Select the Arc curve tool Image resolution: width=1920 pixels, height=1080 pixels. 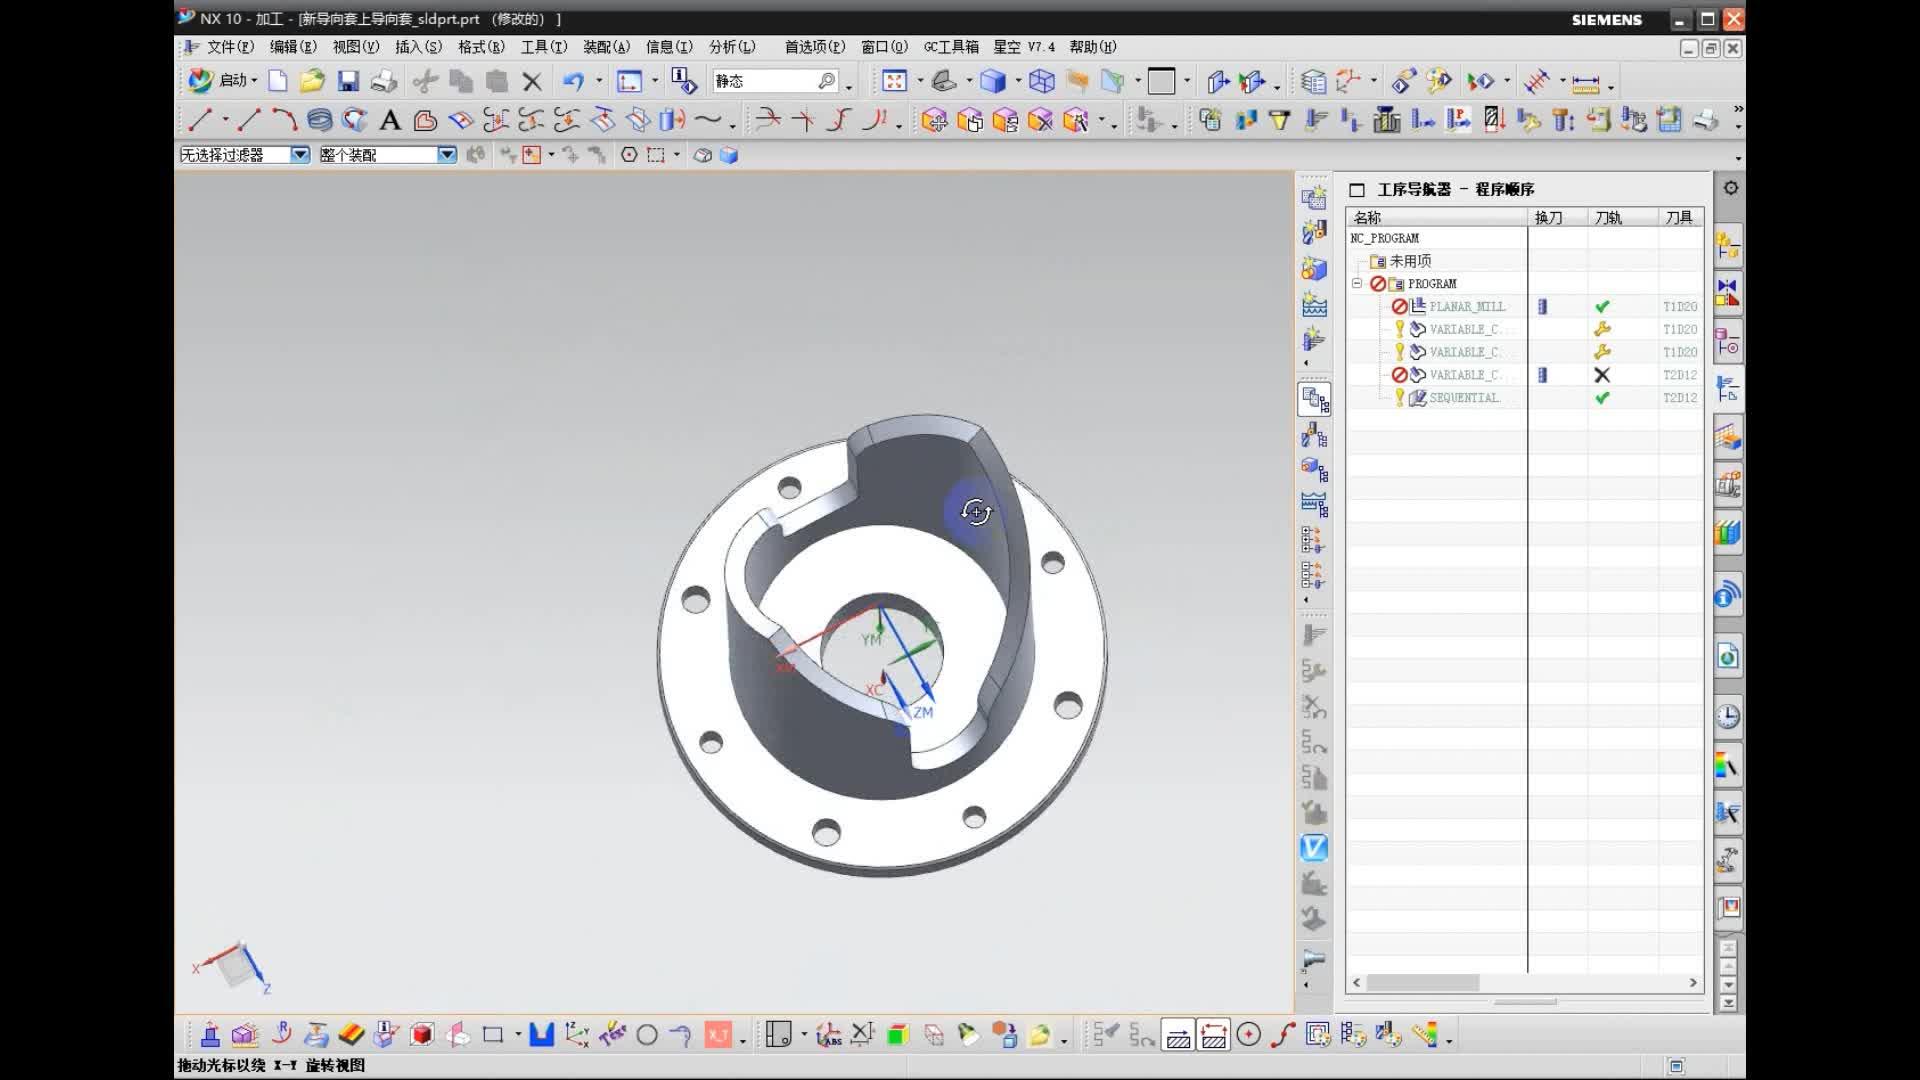point(284,121)
